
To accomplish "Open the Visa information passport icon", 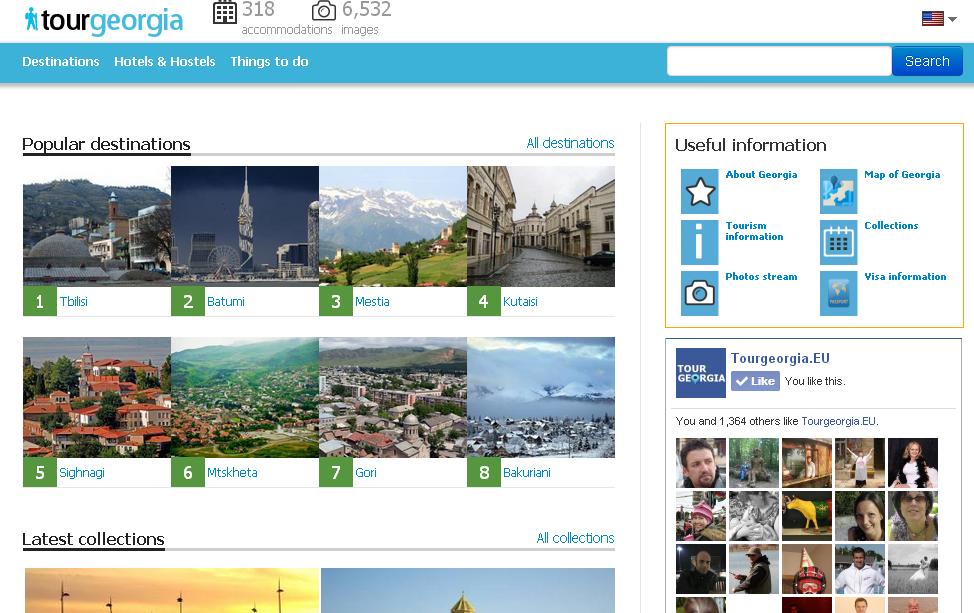I will coord(838,293).
